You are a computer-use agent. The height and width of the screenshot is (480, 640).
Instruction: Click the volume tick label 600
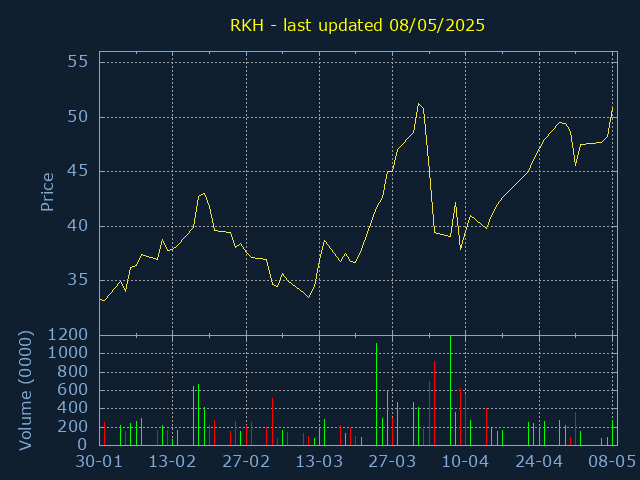73,390
